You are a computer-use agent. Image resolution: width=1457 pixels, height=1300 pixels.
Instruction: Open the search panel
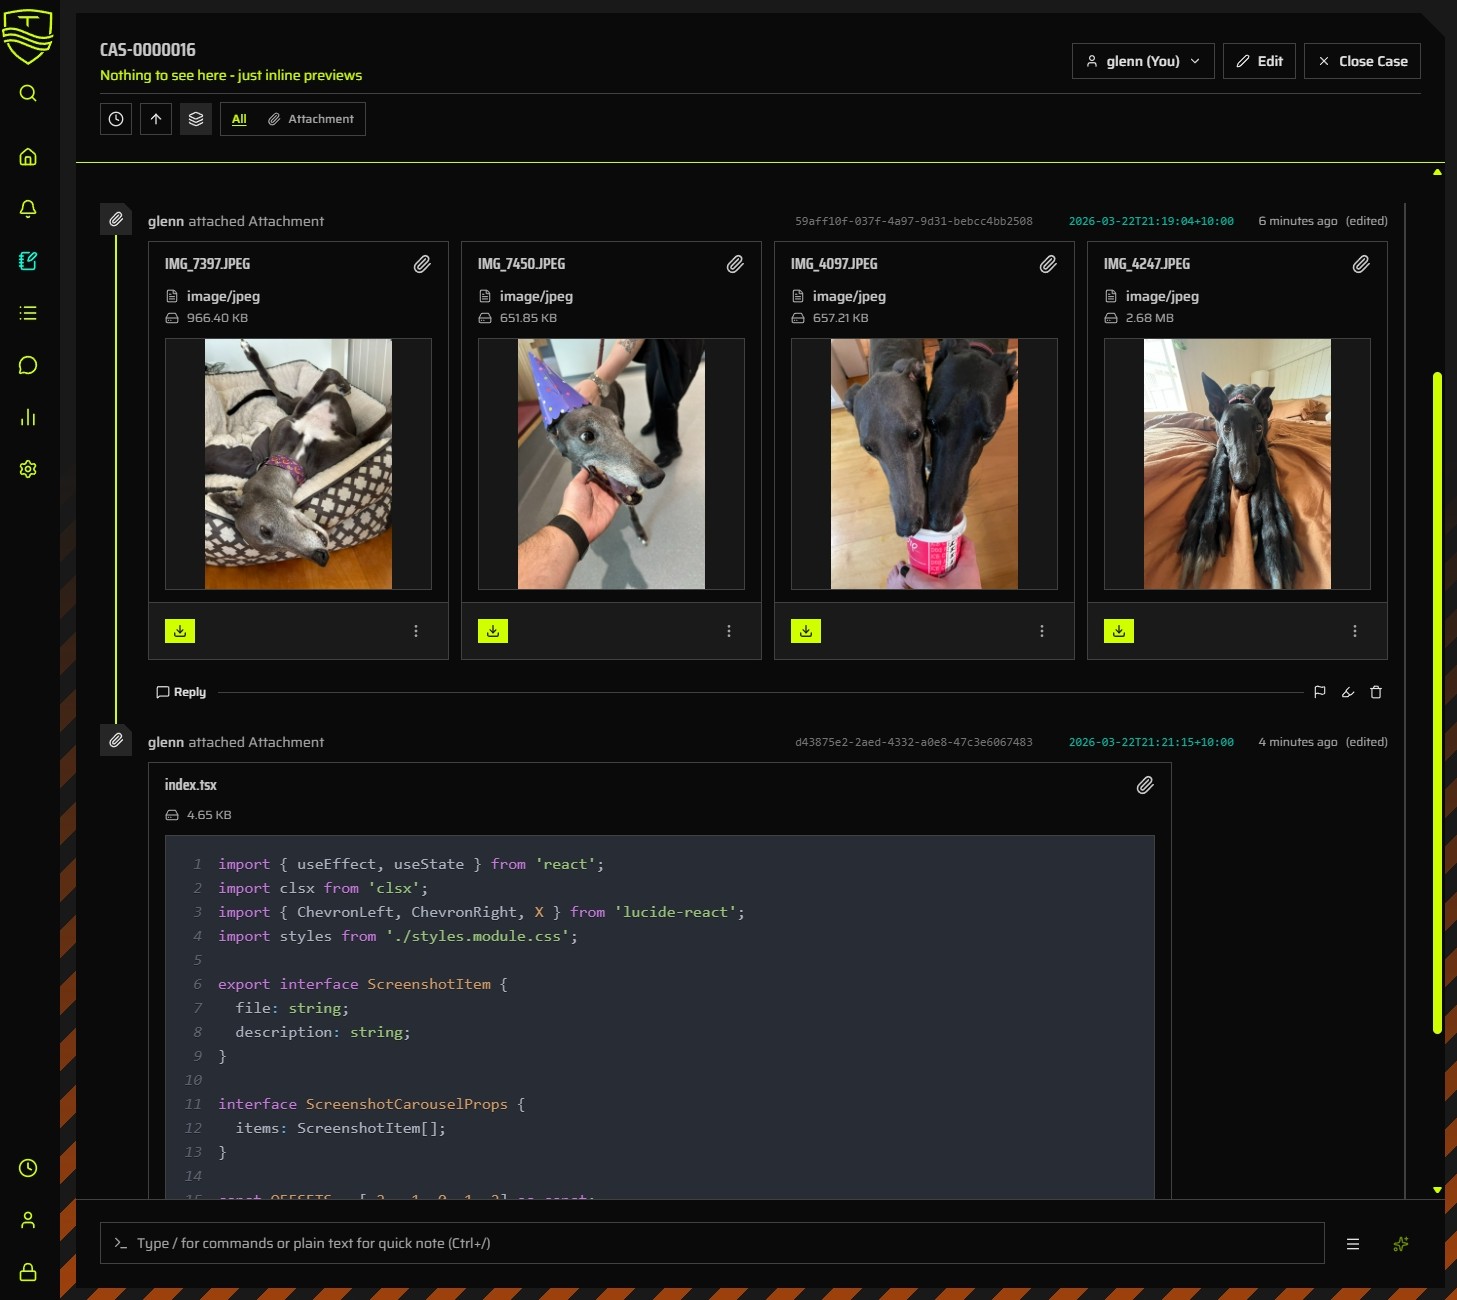pyautogui.click(x=28, y=93)
